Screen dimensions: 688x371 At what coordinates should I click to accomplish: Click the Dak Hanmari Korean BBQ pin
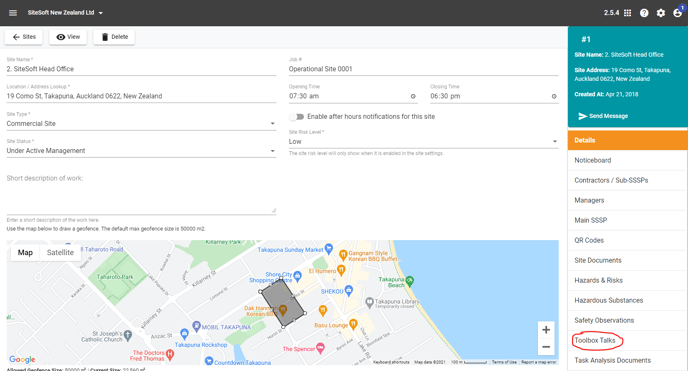pos(283,310)
